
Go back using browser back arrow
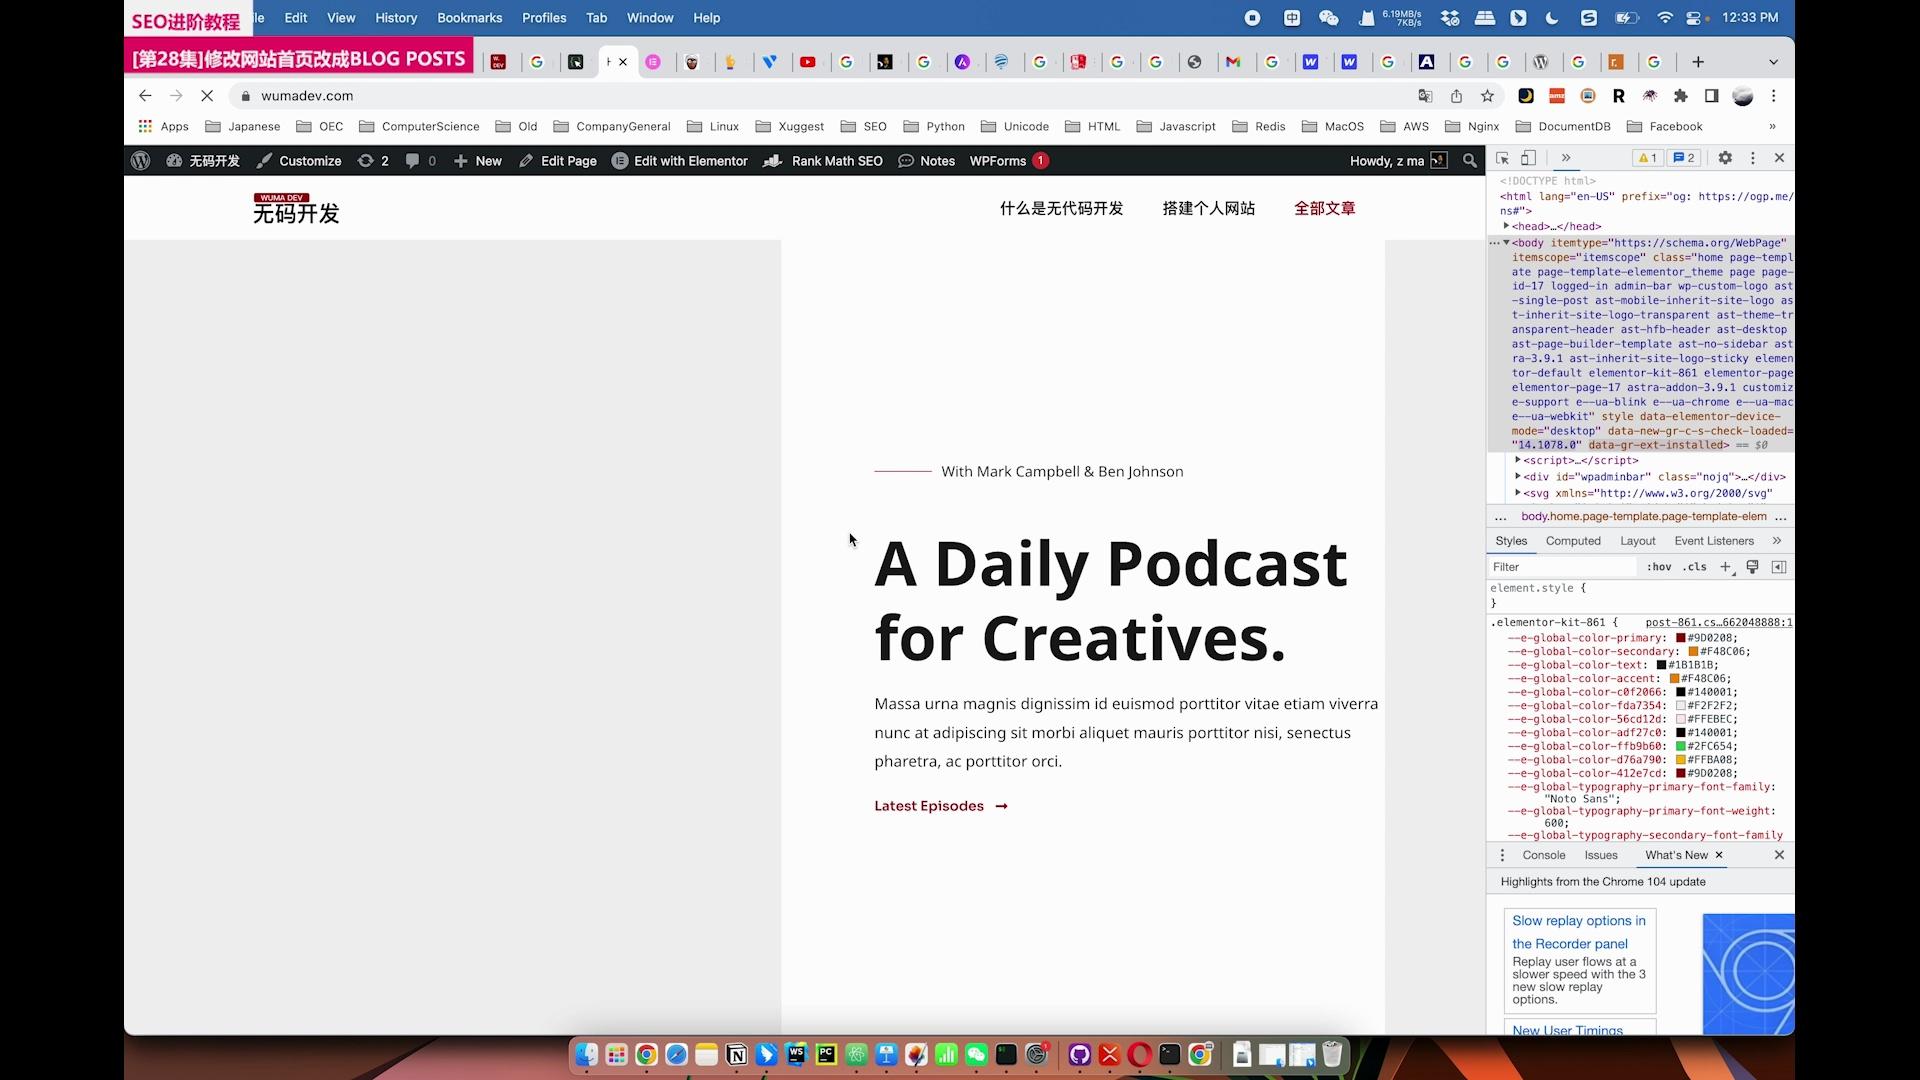[x=145, y=96]
